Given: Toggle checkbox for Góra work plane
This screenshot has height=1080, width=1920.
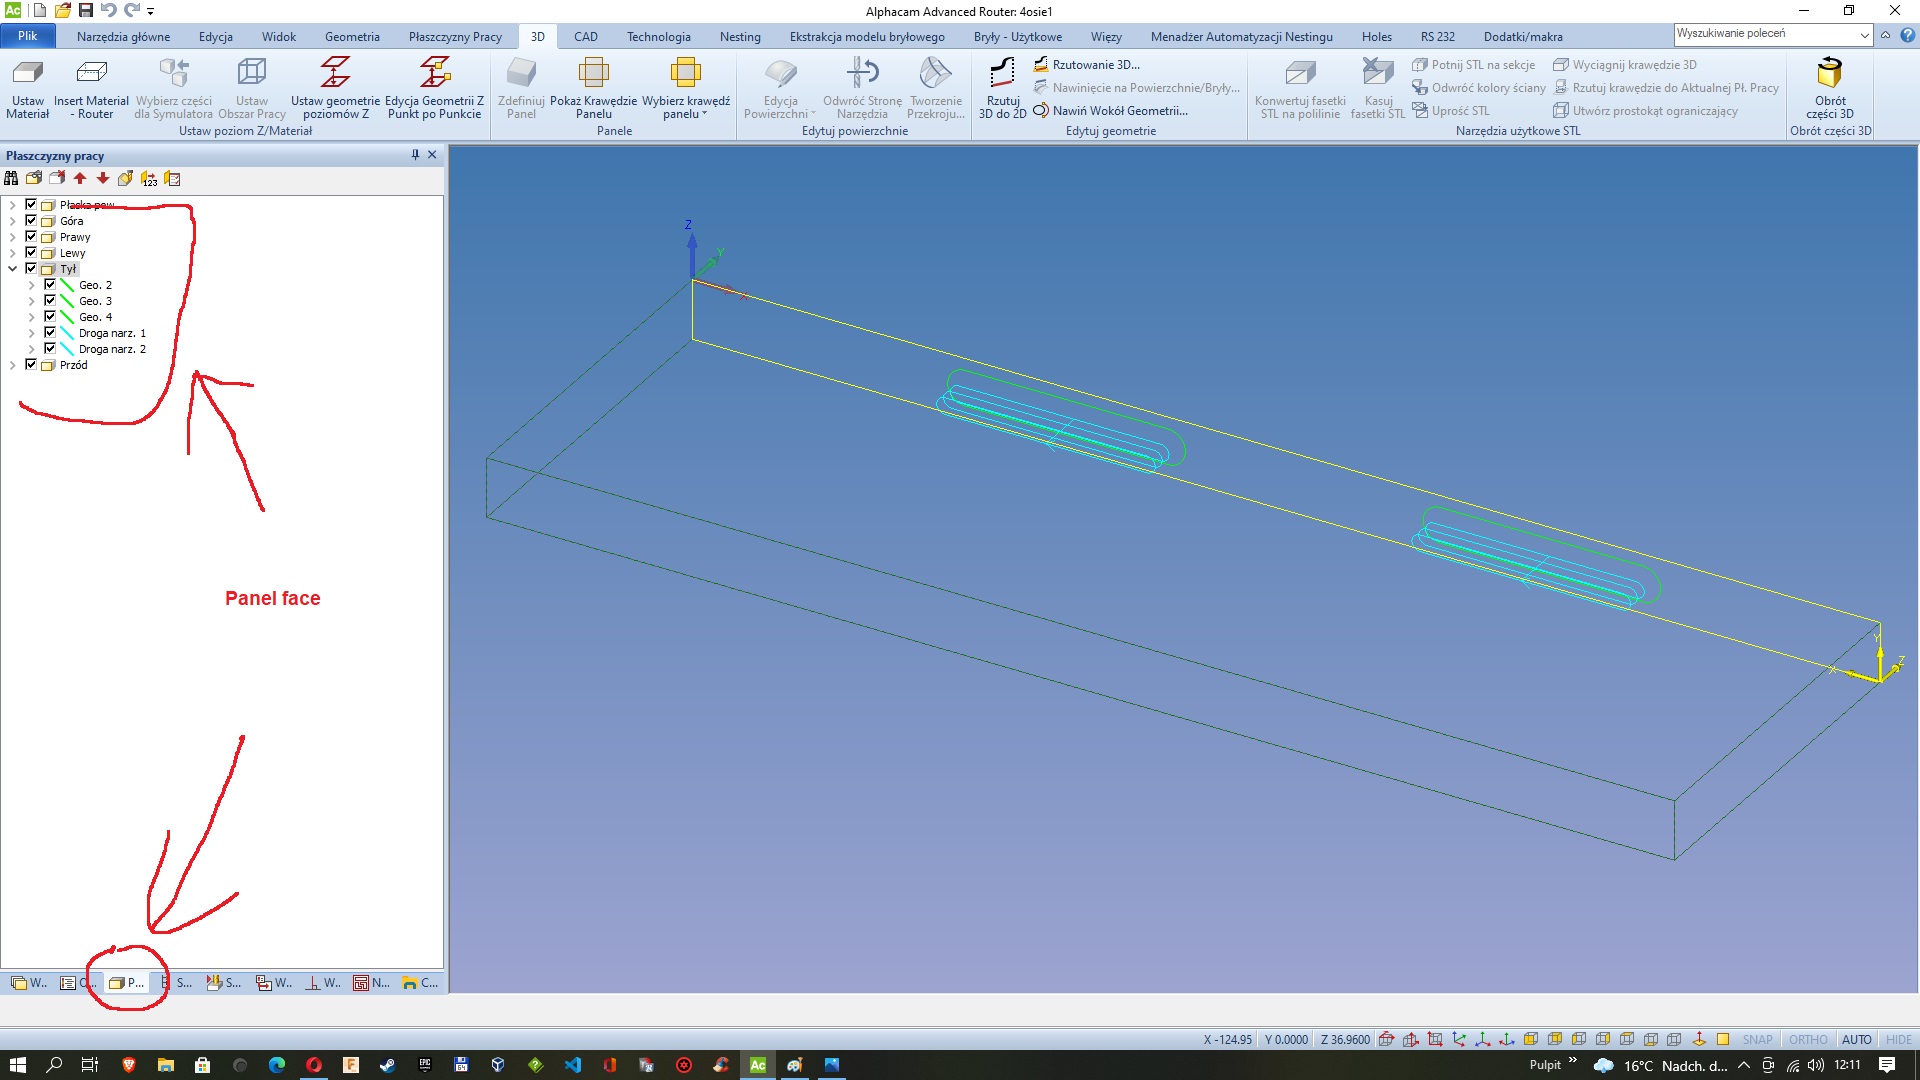Looking at the screenshot, I should point(31,220).
